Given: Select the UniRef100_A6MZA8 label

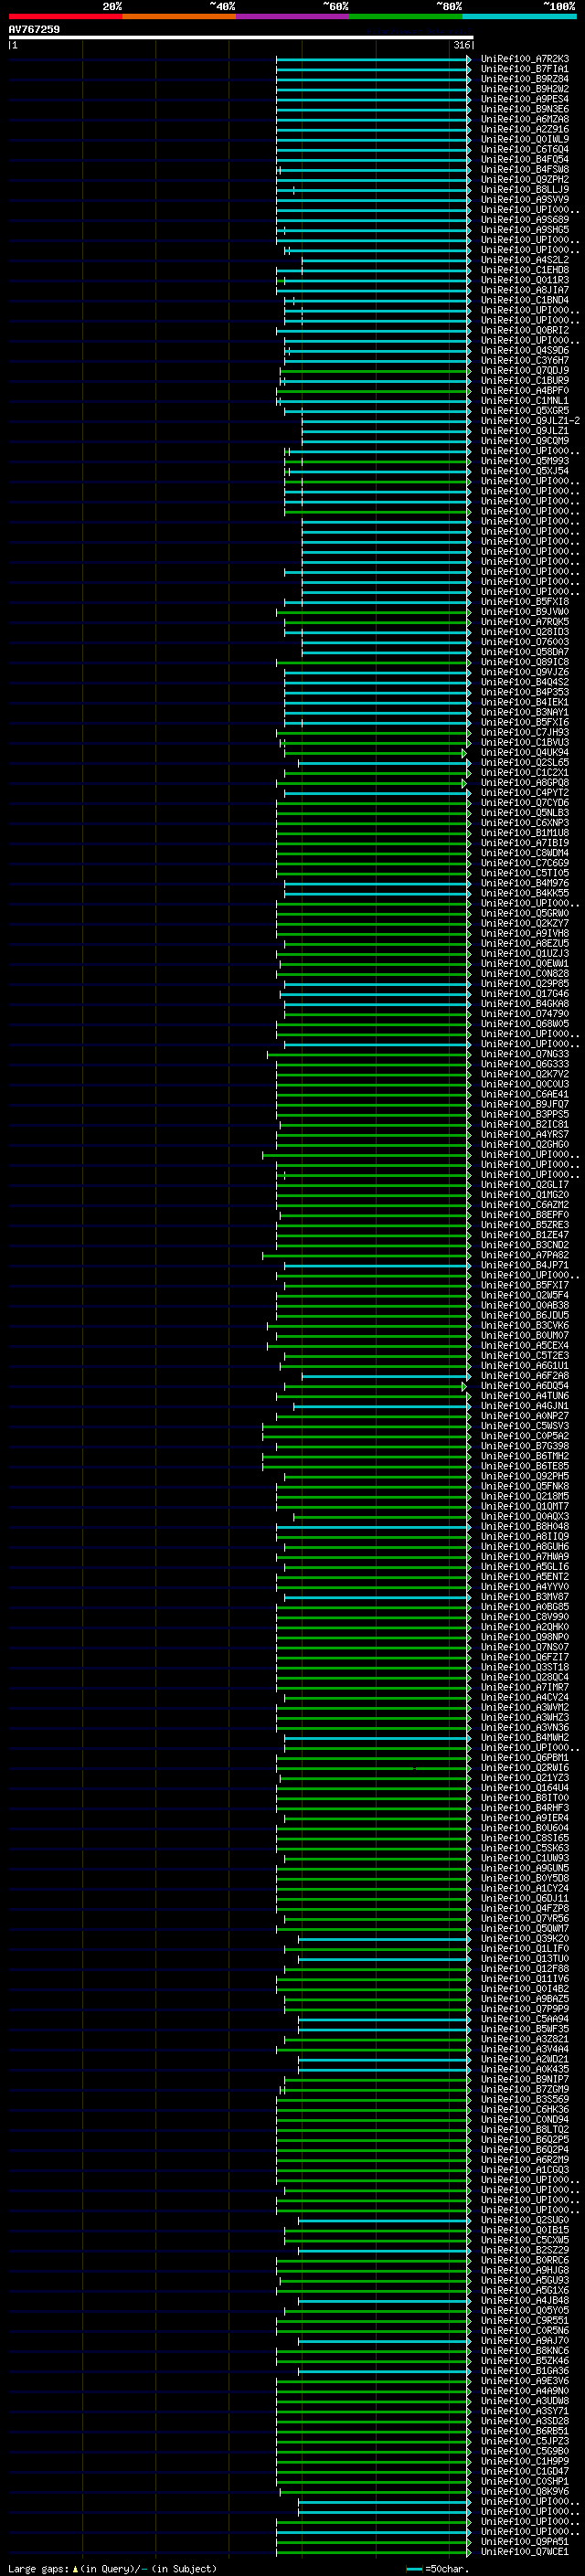Looking at the screenshot, I should [x=524, y=119].
